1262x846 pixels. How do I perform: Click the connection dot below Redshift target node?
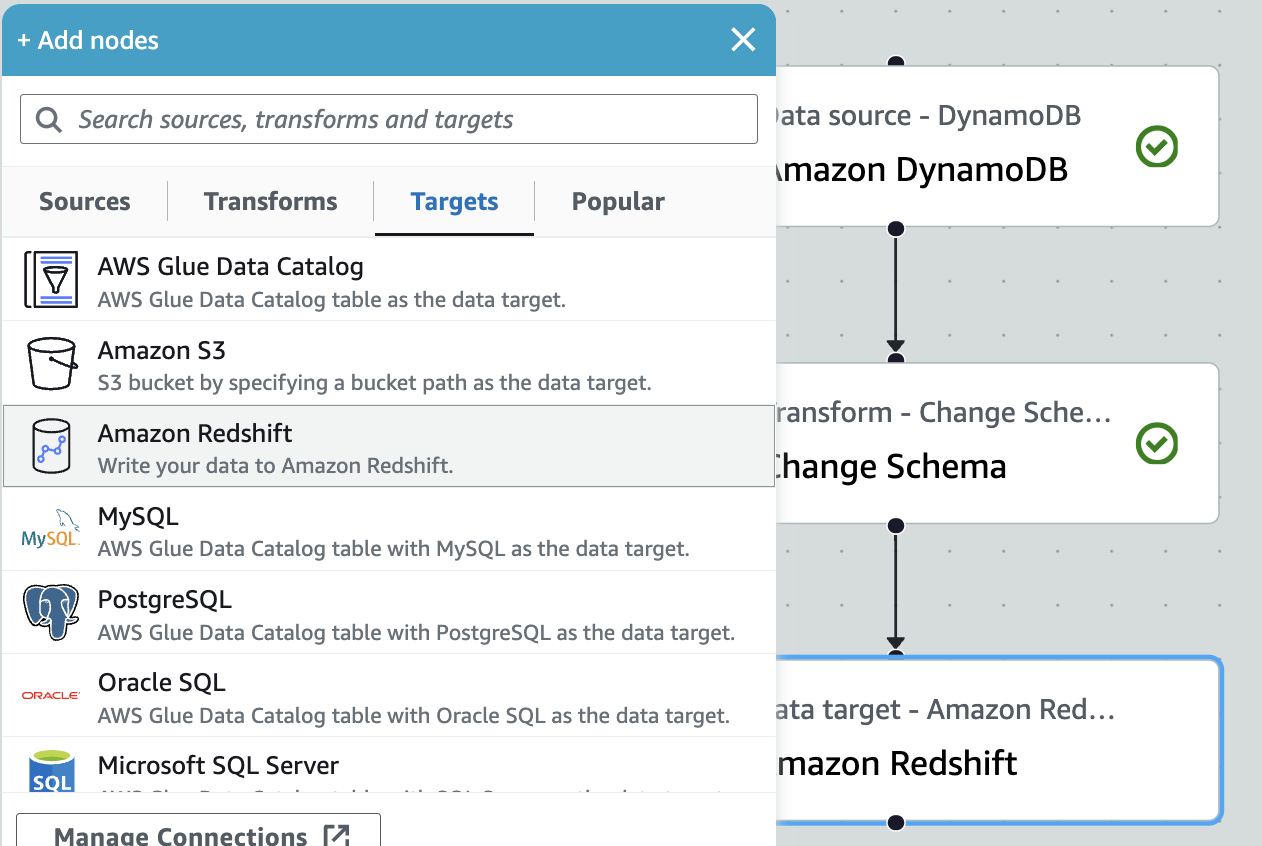895,824
